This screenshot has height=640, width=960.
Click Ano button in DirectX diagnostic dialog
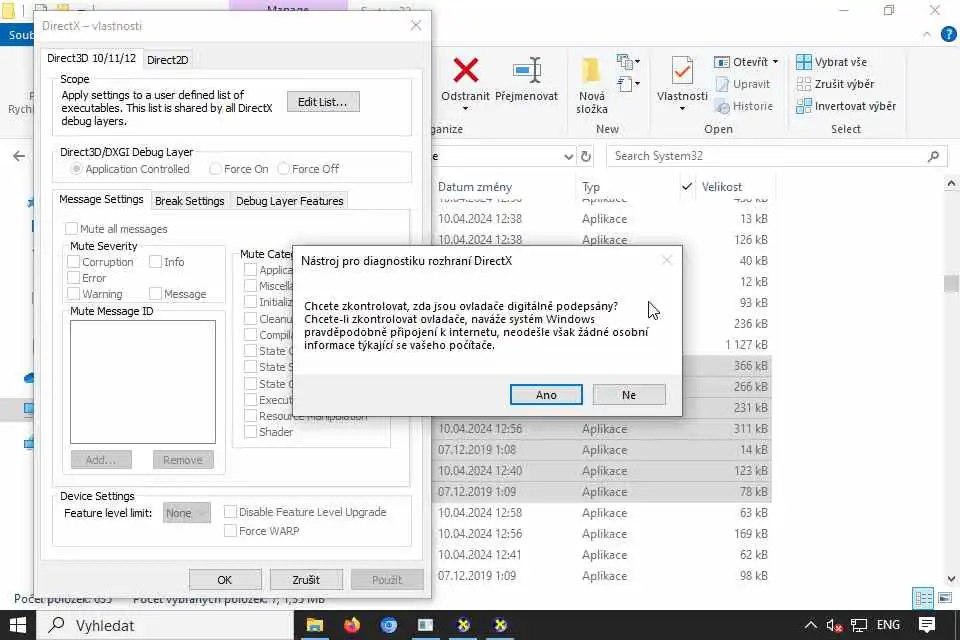[546, 395]
